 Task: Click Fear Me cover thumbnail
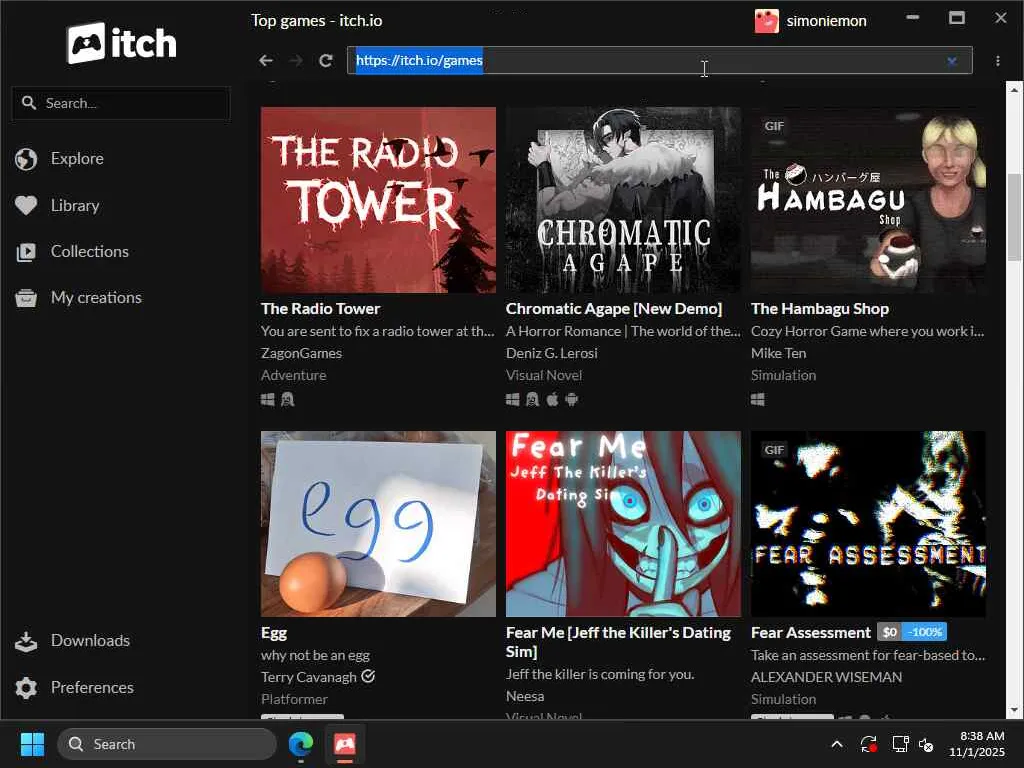click(623, 524)
